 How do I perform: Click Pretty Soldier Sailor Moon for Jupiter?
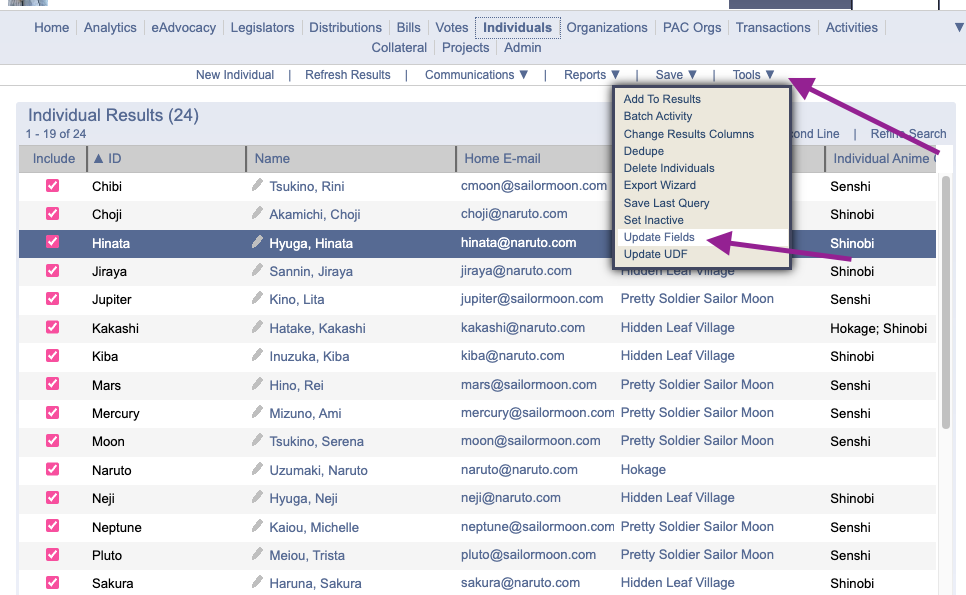click(x=697, y=299)
